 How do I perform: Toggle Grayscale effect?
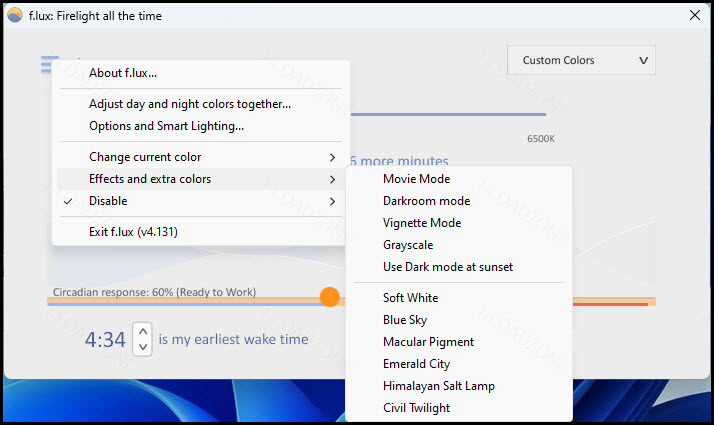(459, 245)
